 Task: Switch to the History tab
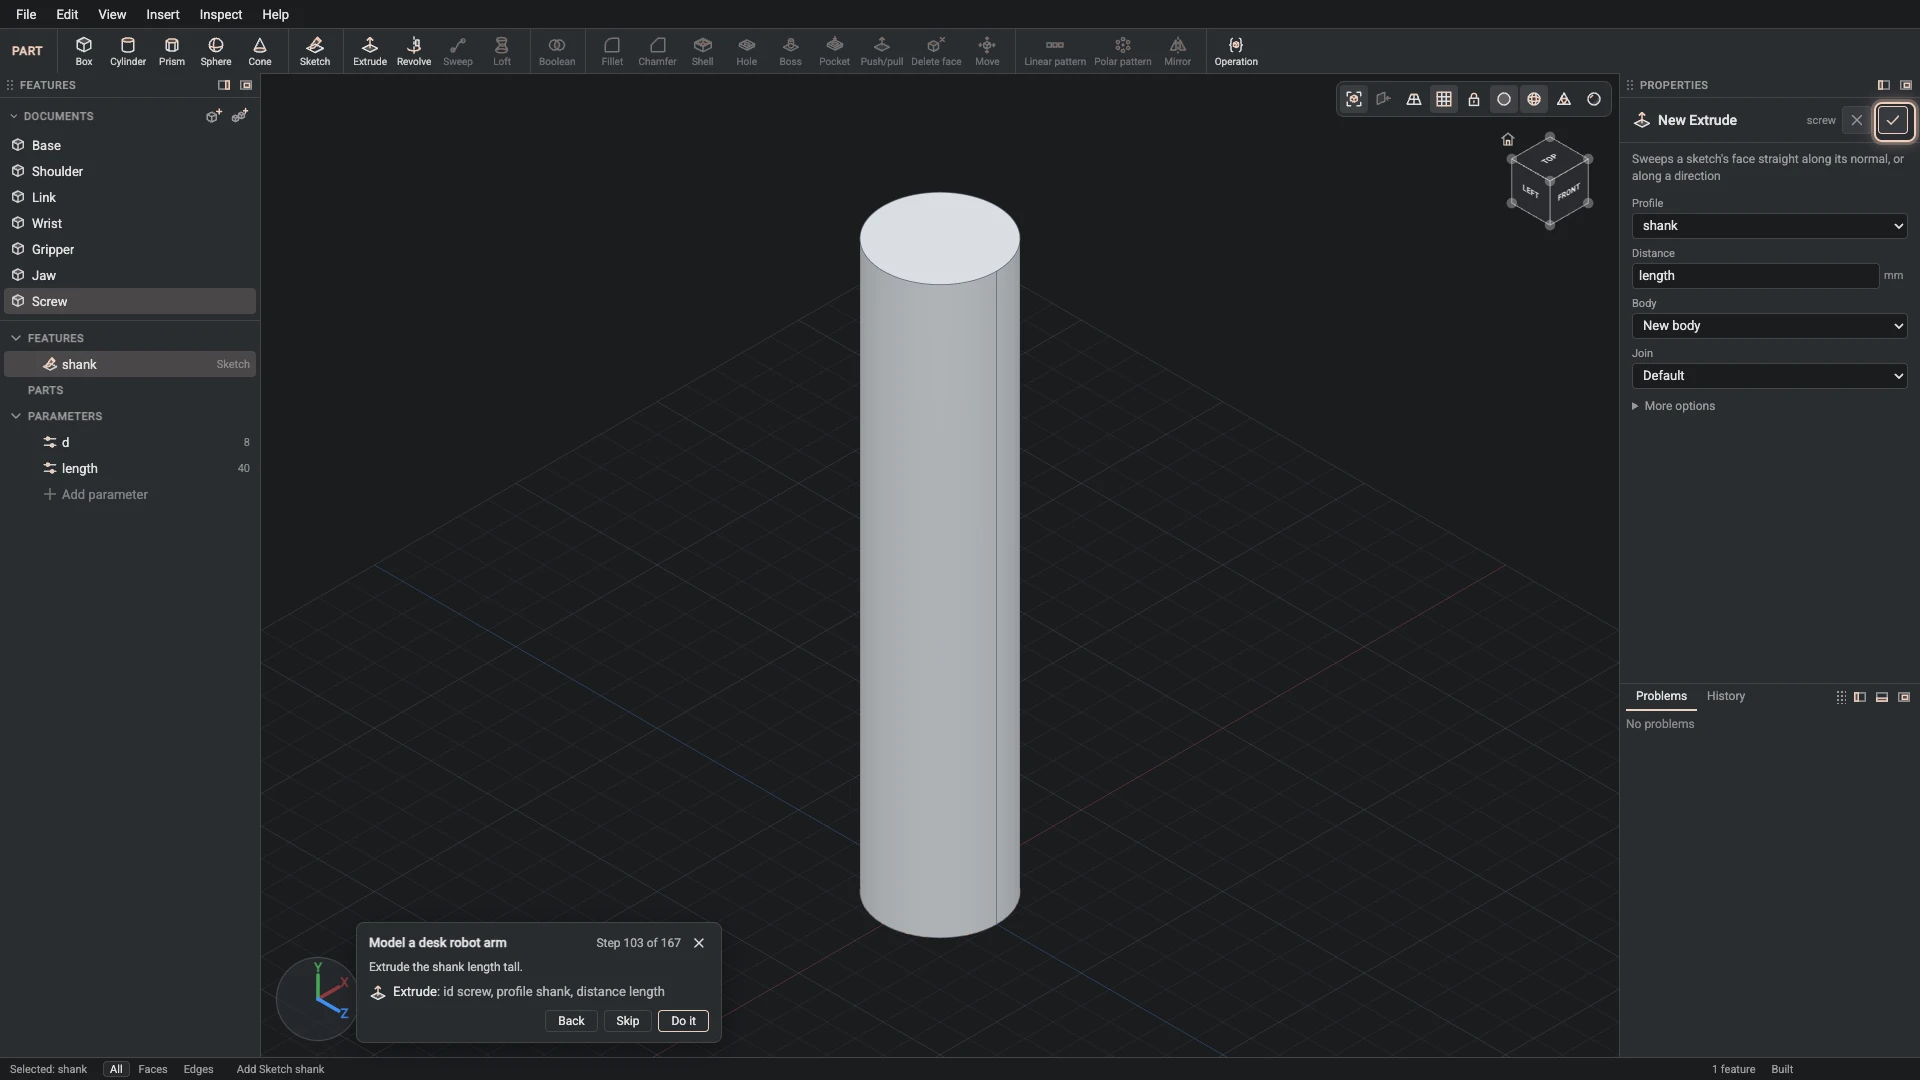point(1726,696)
